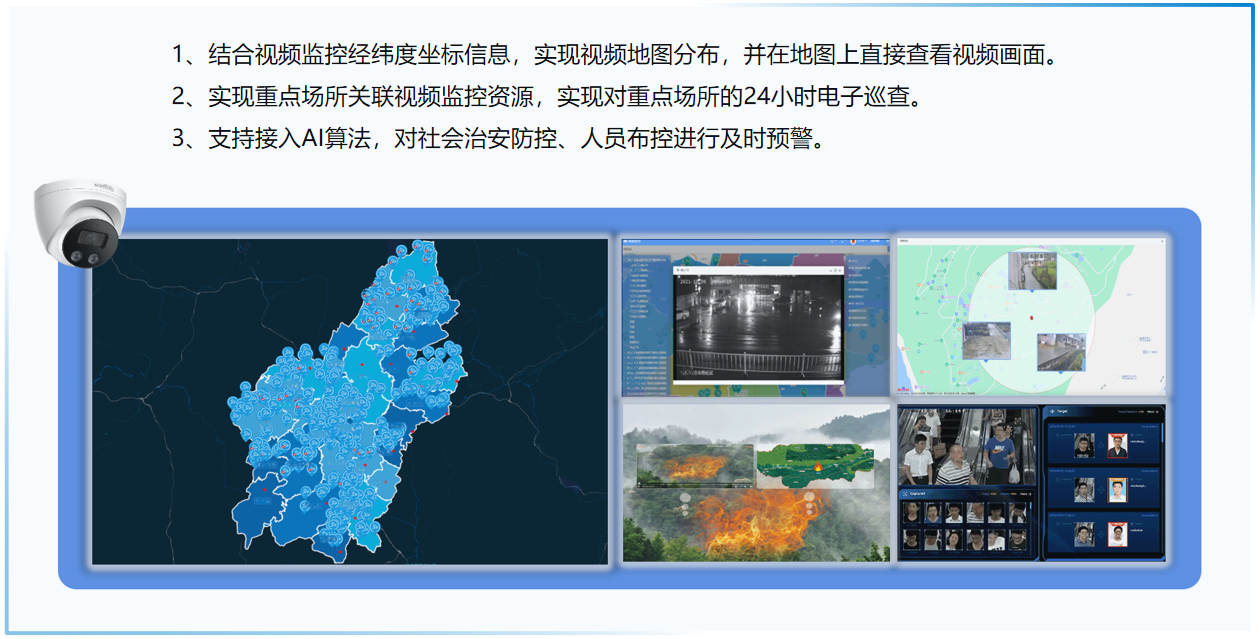Select bottom-right camera preview on circular map
This screenshot has width=1260, height=639.
[1060, 351]
